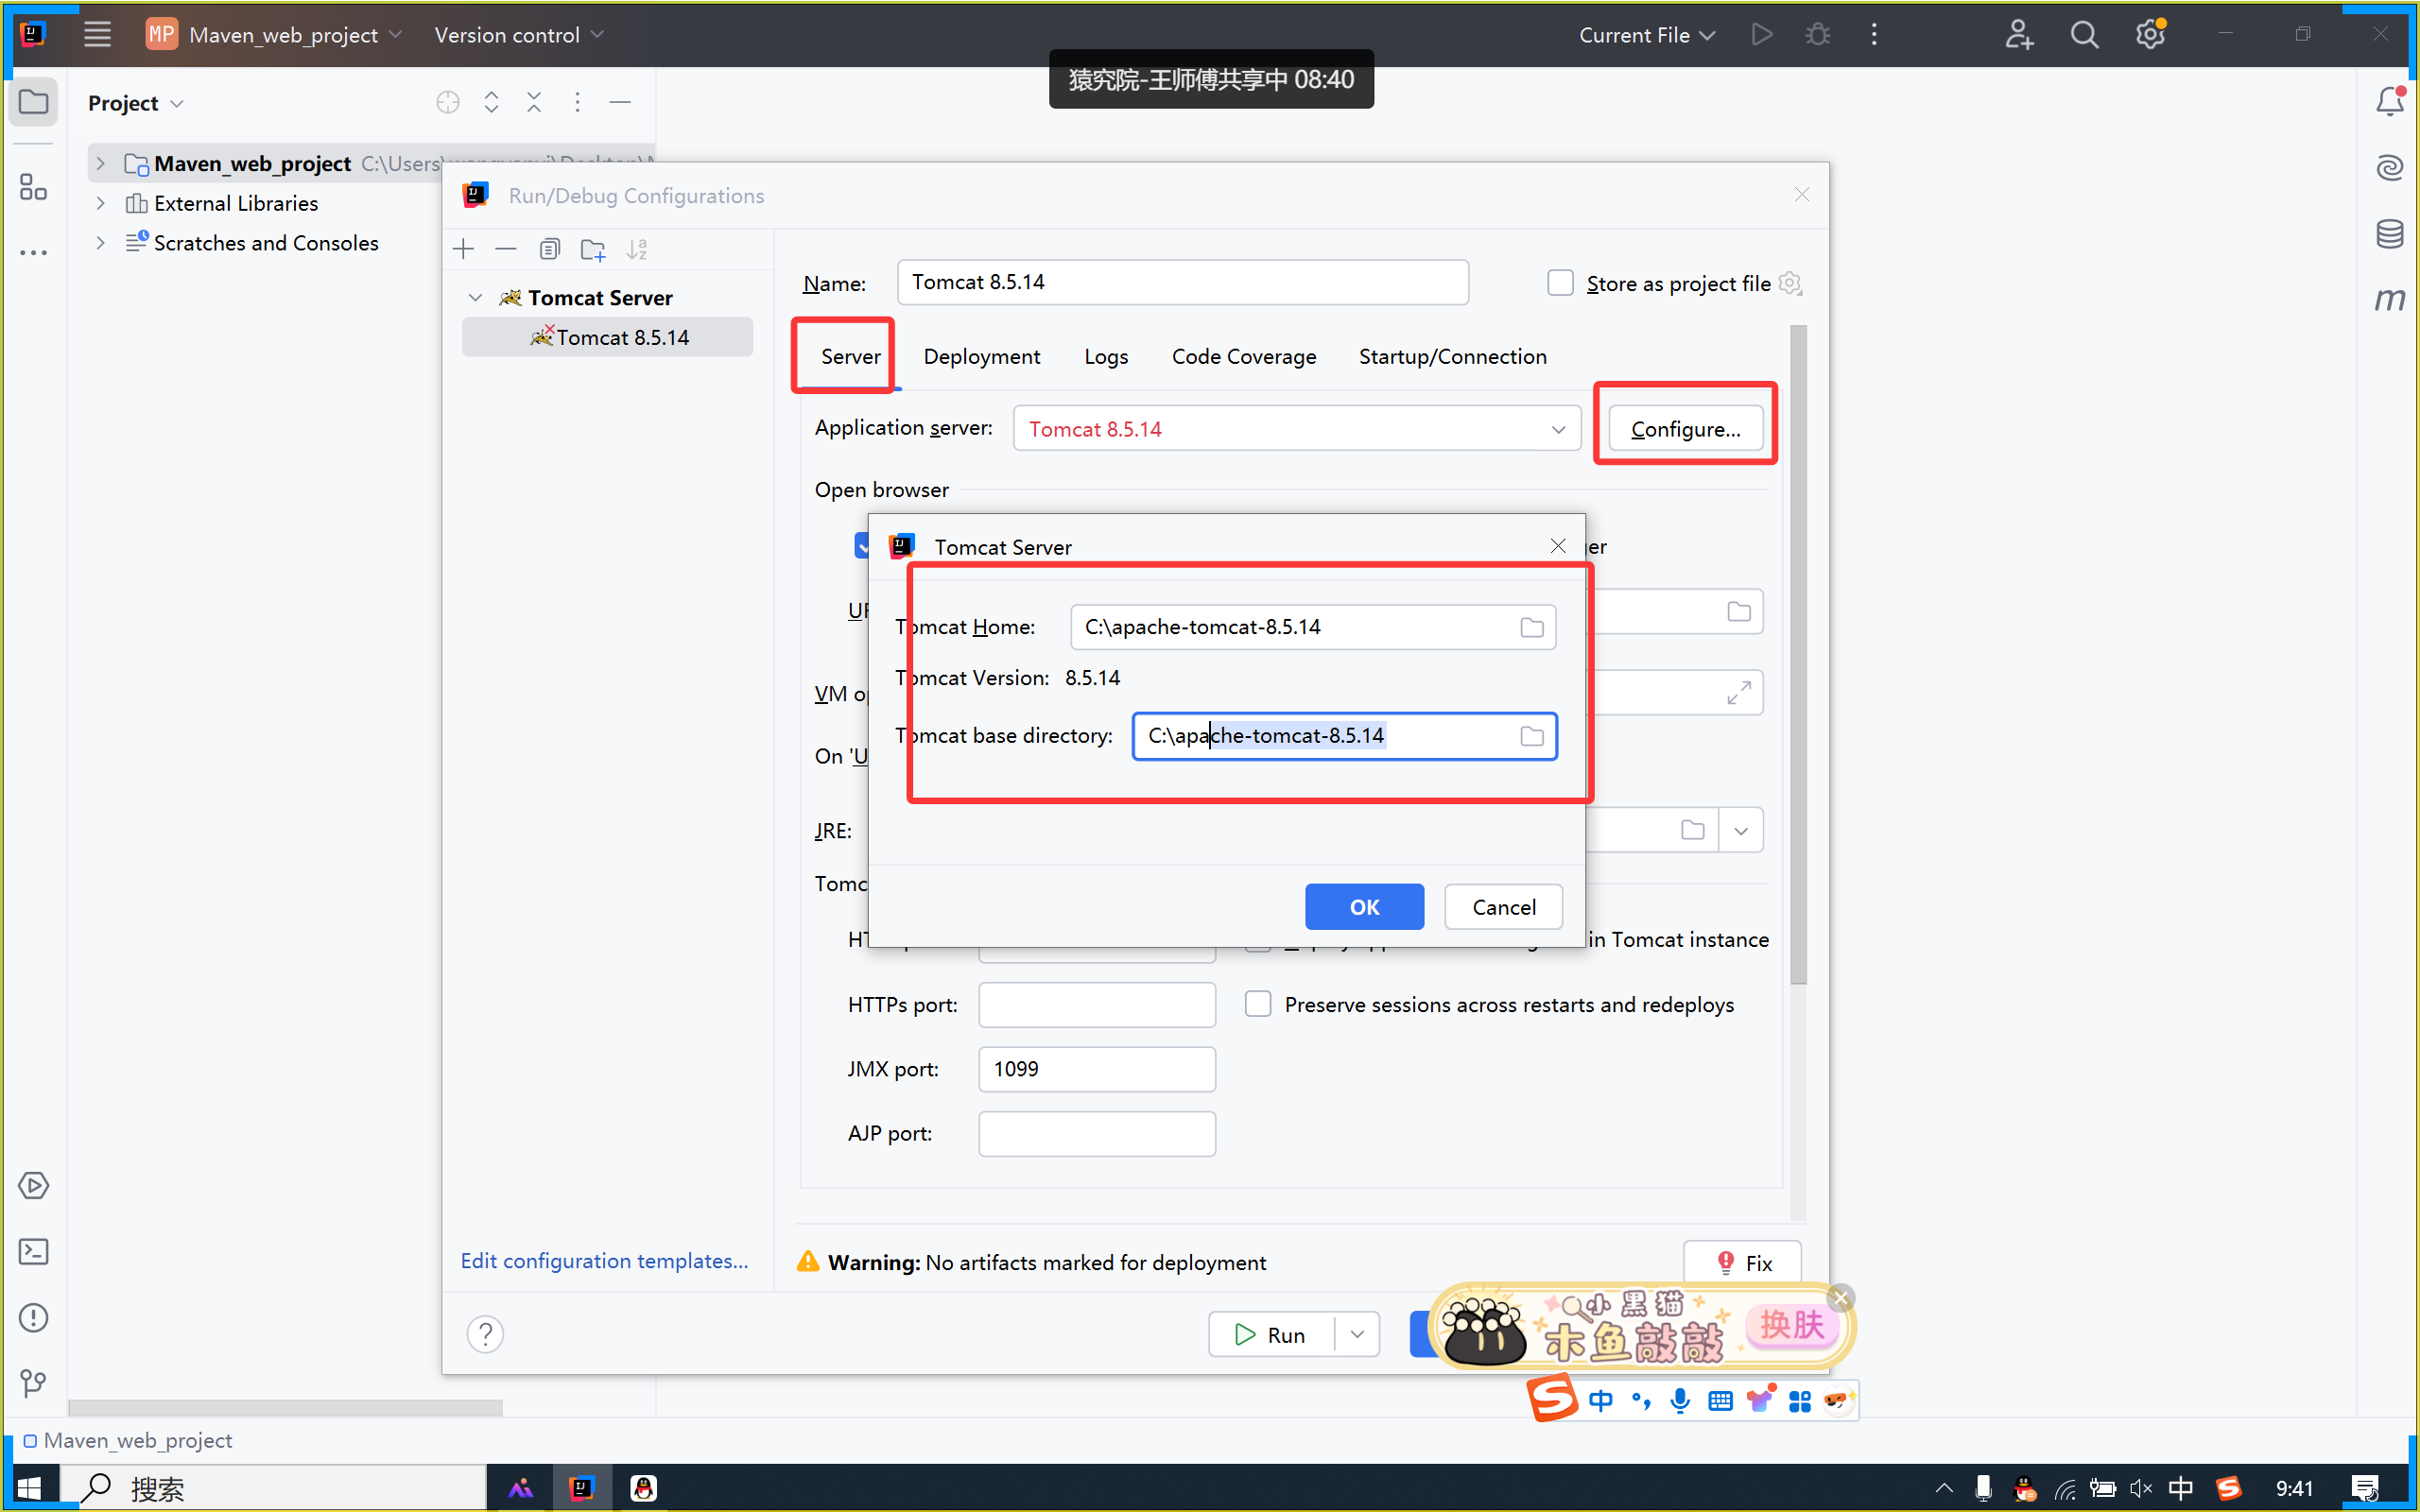Open the Notifications bell icon
The image size is (2420, 1512).
click(2390, 101)
